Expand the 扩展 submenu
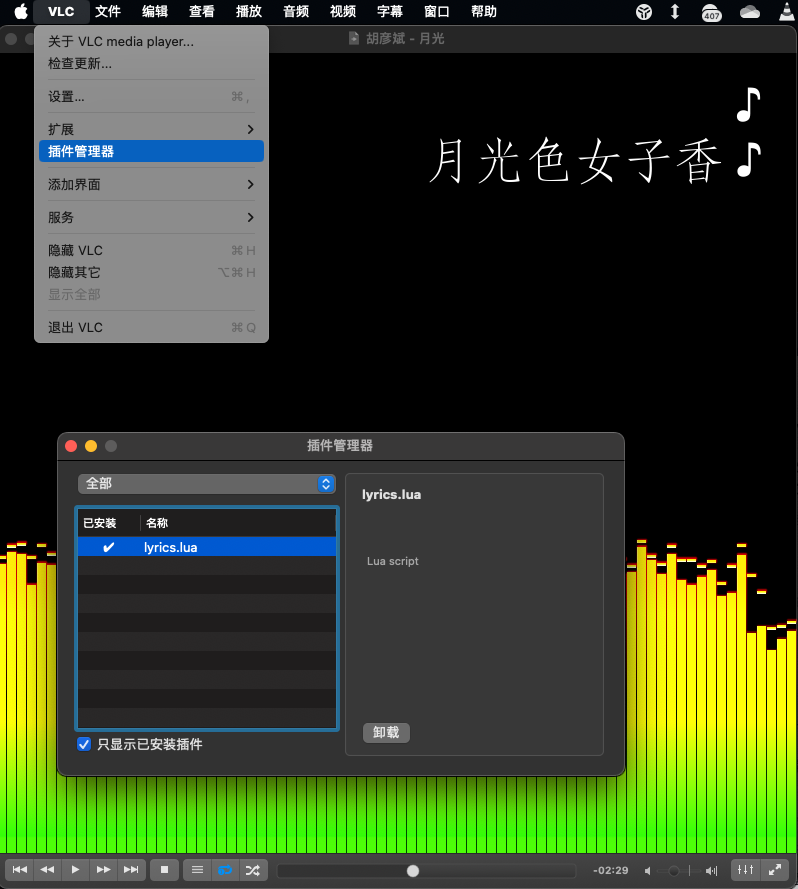Viewport: 798px width, 889px height. tap(151, 129)
